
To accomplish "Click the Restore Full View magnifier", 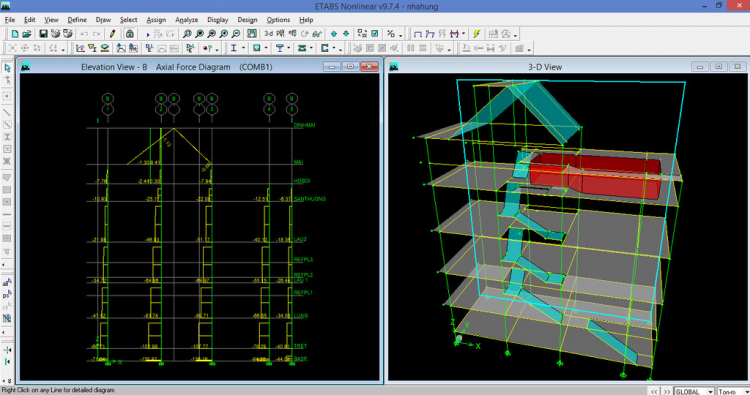I will [199, 34].
